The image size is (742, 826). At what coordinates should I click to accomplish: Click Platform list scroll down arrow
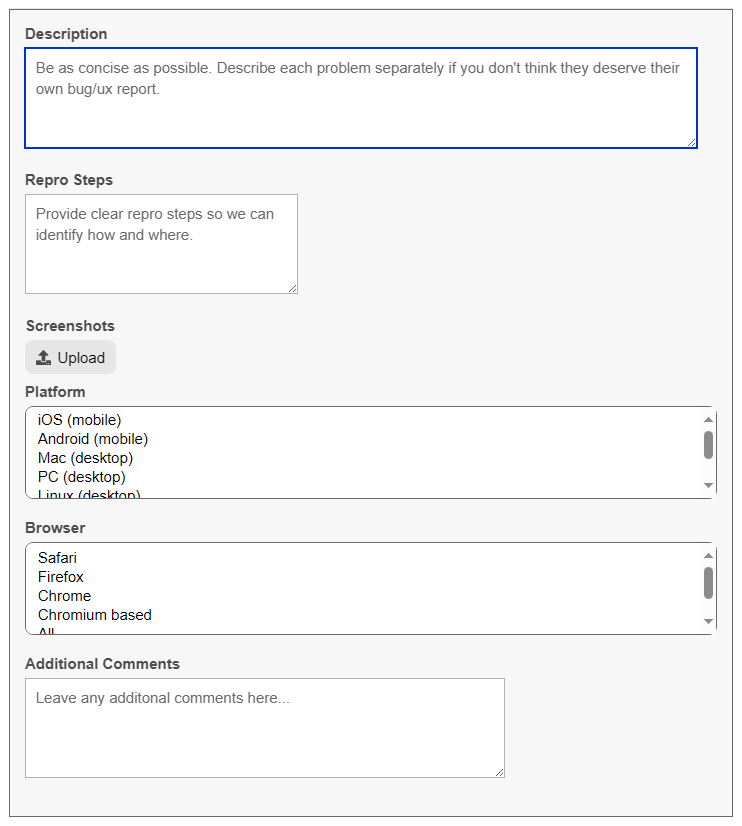tap(708, 485)
